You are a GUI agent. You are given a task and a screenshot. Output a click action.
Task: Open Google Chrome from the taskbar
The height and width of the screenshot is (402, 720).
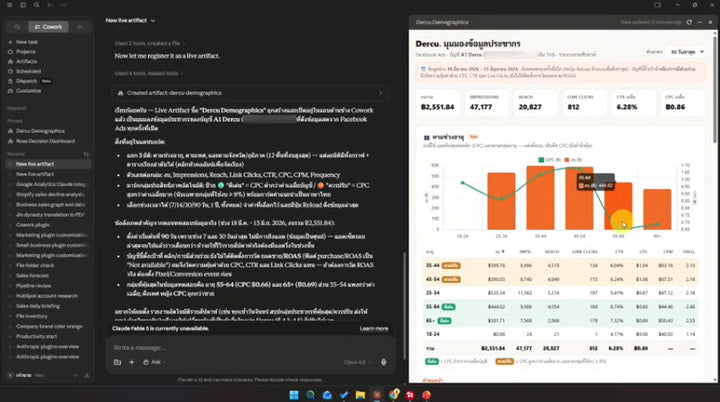(x=394, y=395)
